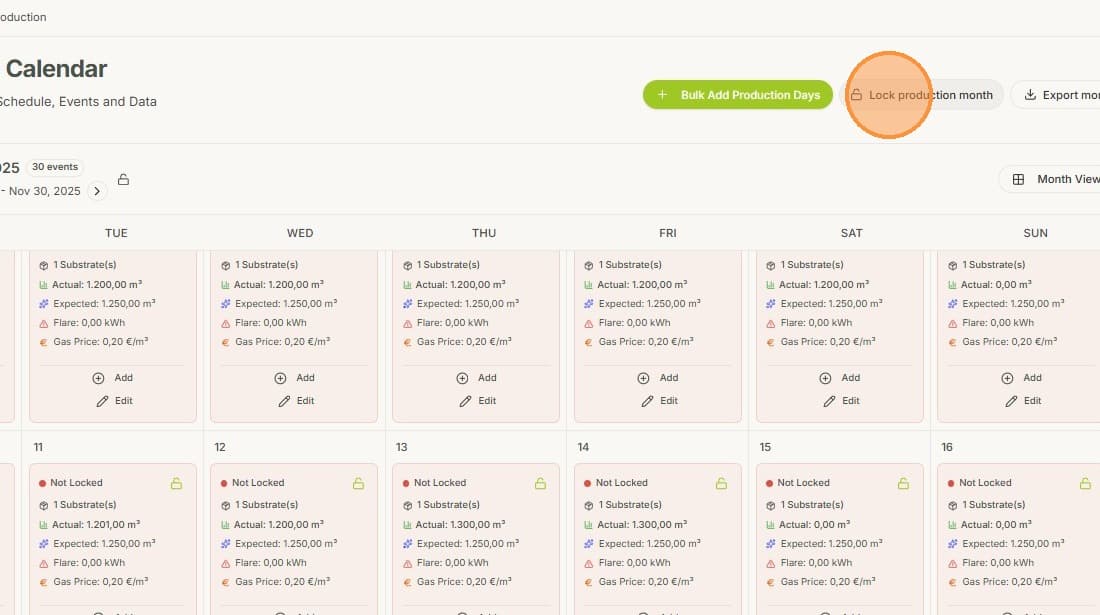Toggle the lock on day 12 card

358,483
